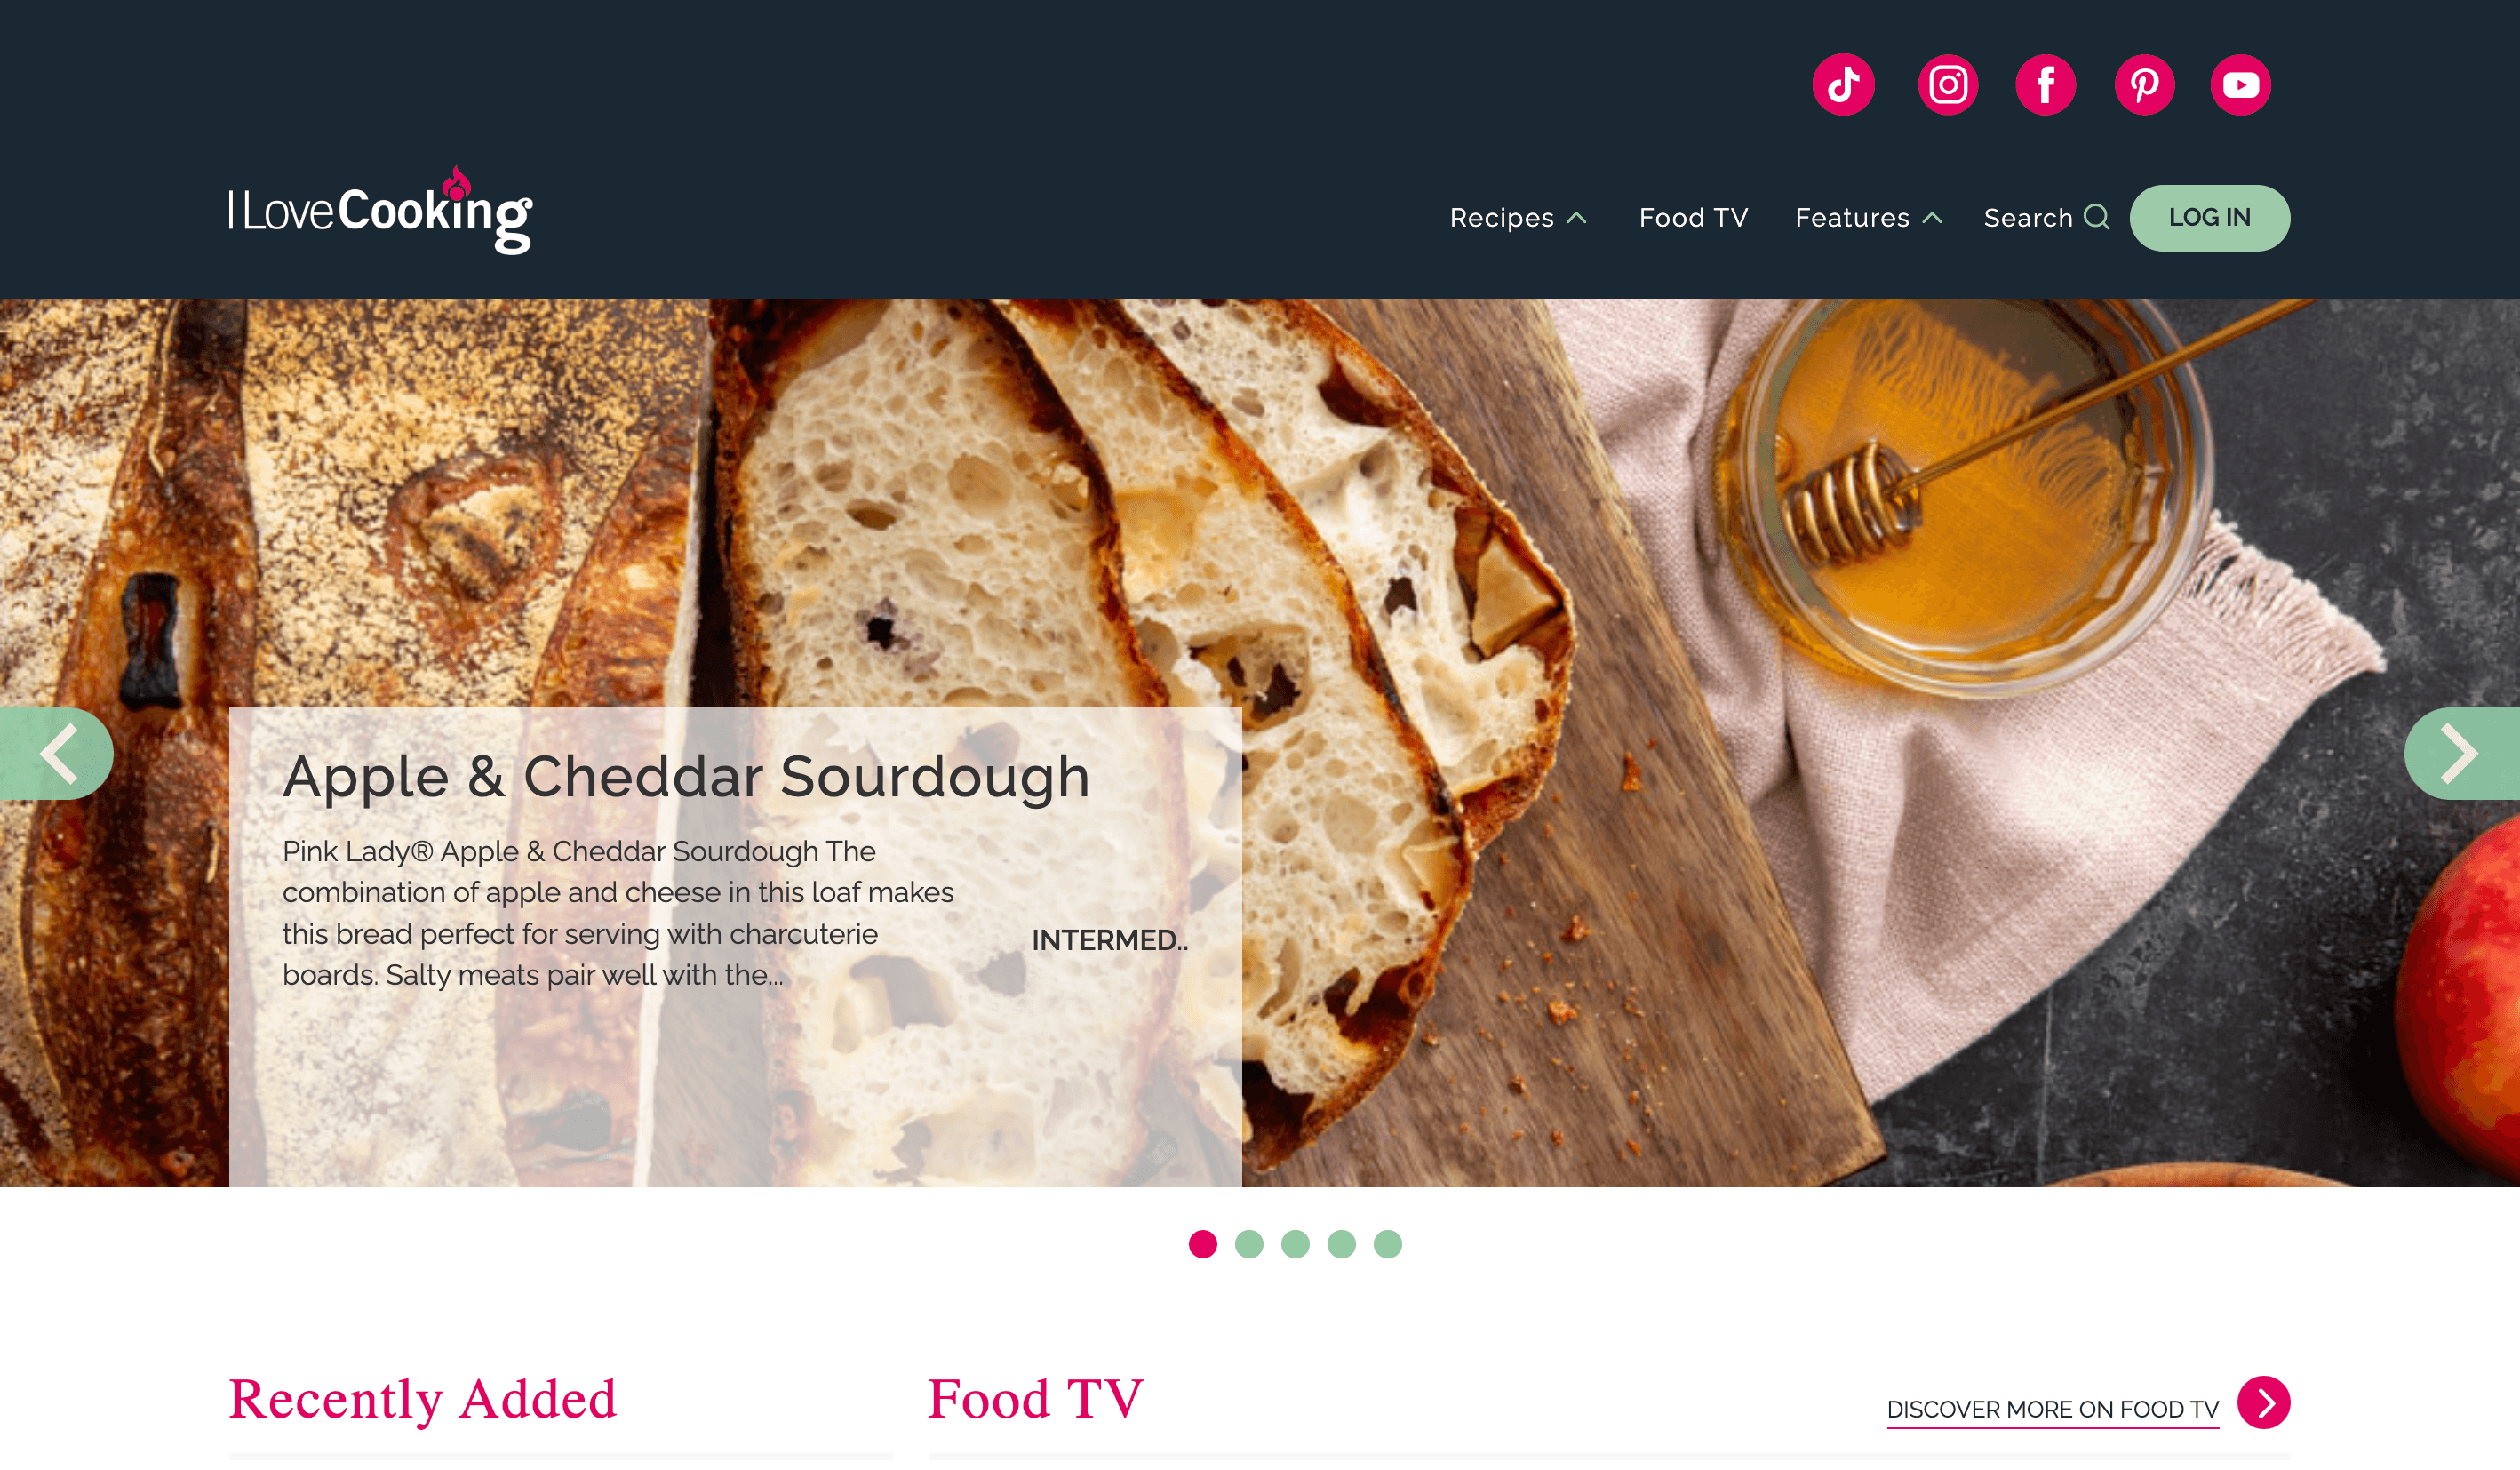Click the LOG IN button

pyautogui.click(x=2209, y=218)
